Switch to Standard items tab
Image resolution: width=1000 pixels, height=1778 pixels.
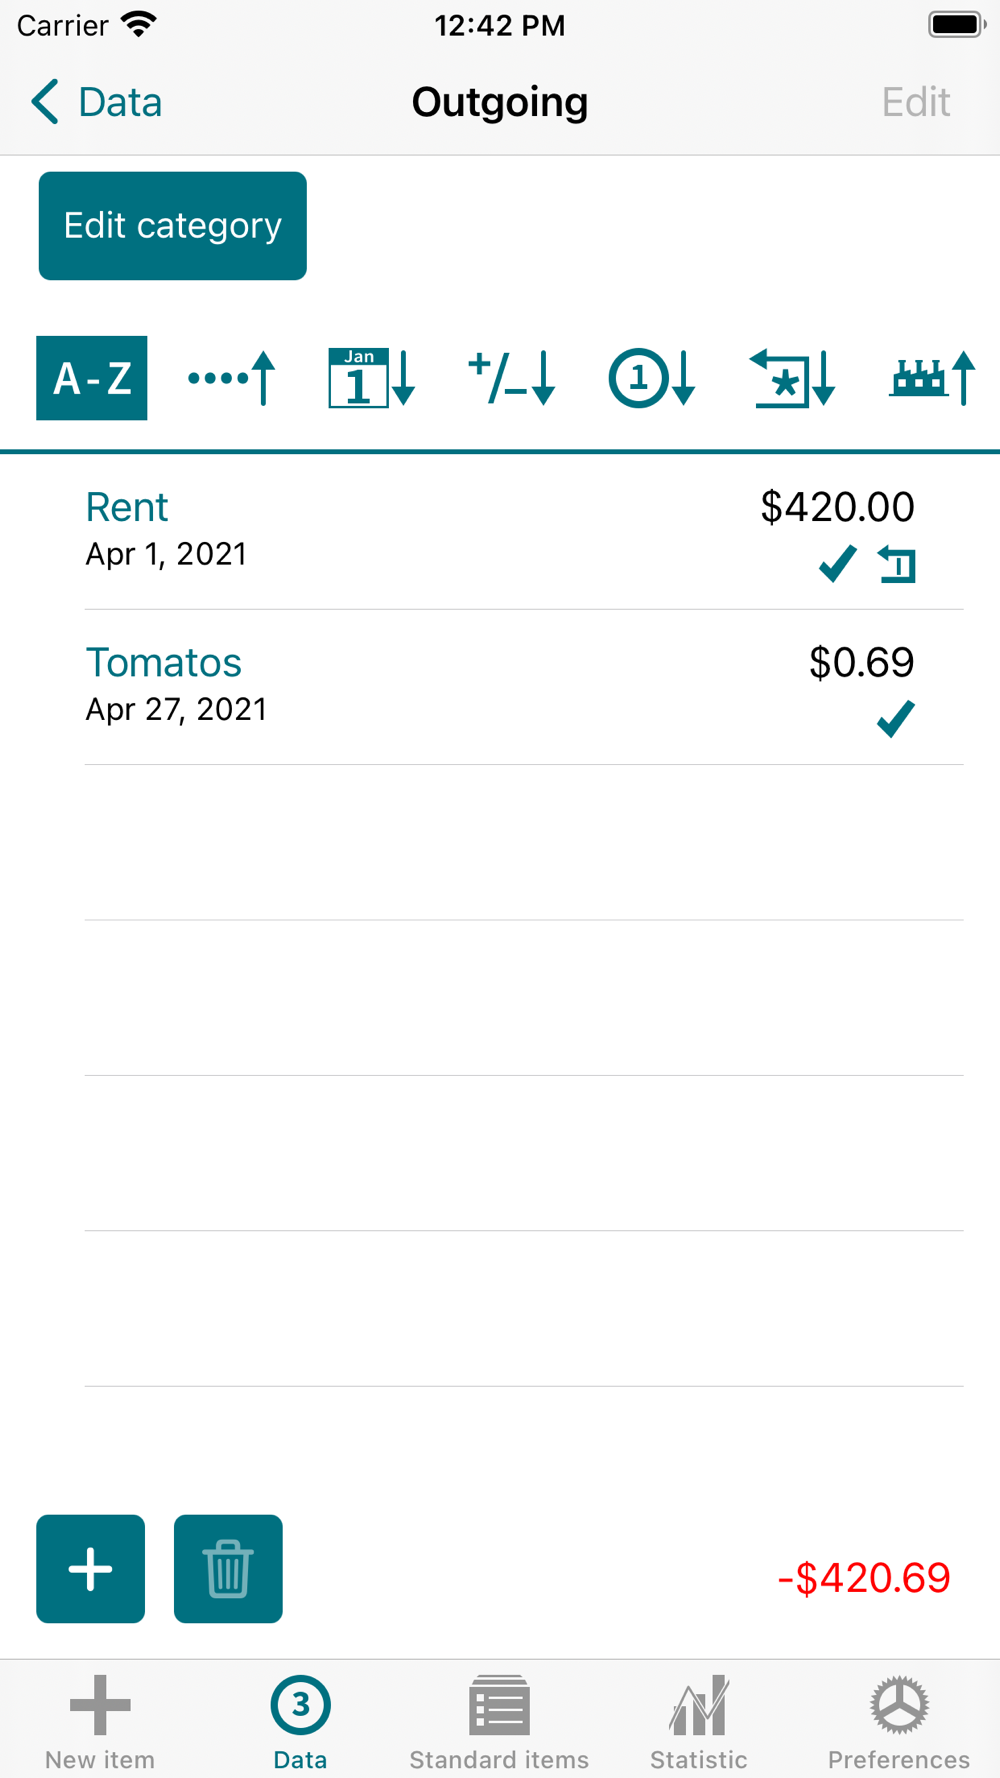click(x=499, y=1720)
